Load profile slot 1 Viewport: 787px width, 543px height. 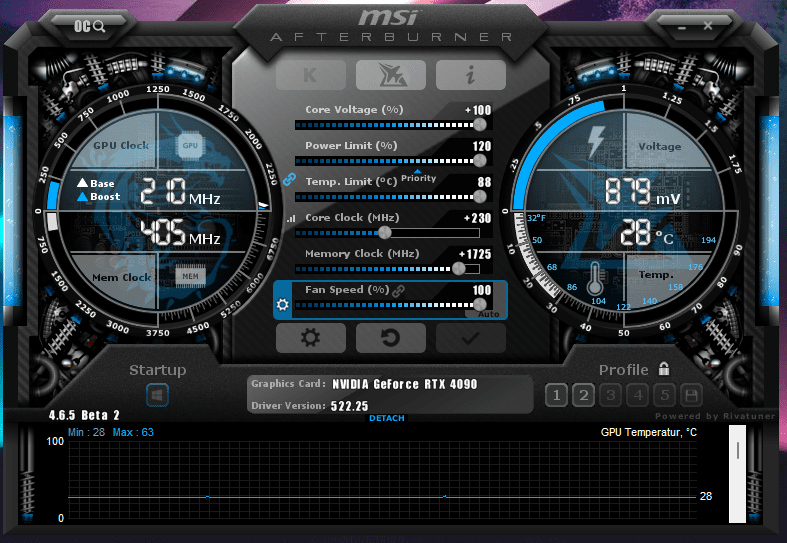pos(556,395)
